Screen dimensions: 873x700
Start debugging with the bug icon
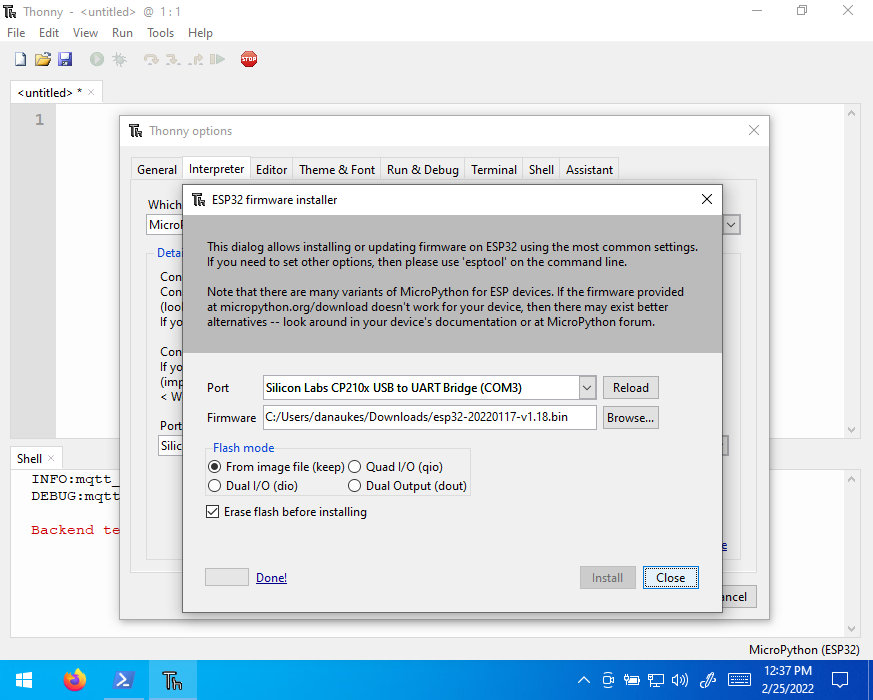[119, 59]
